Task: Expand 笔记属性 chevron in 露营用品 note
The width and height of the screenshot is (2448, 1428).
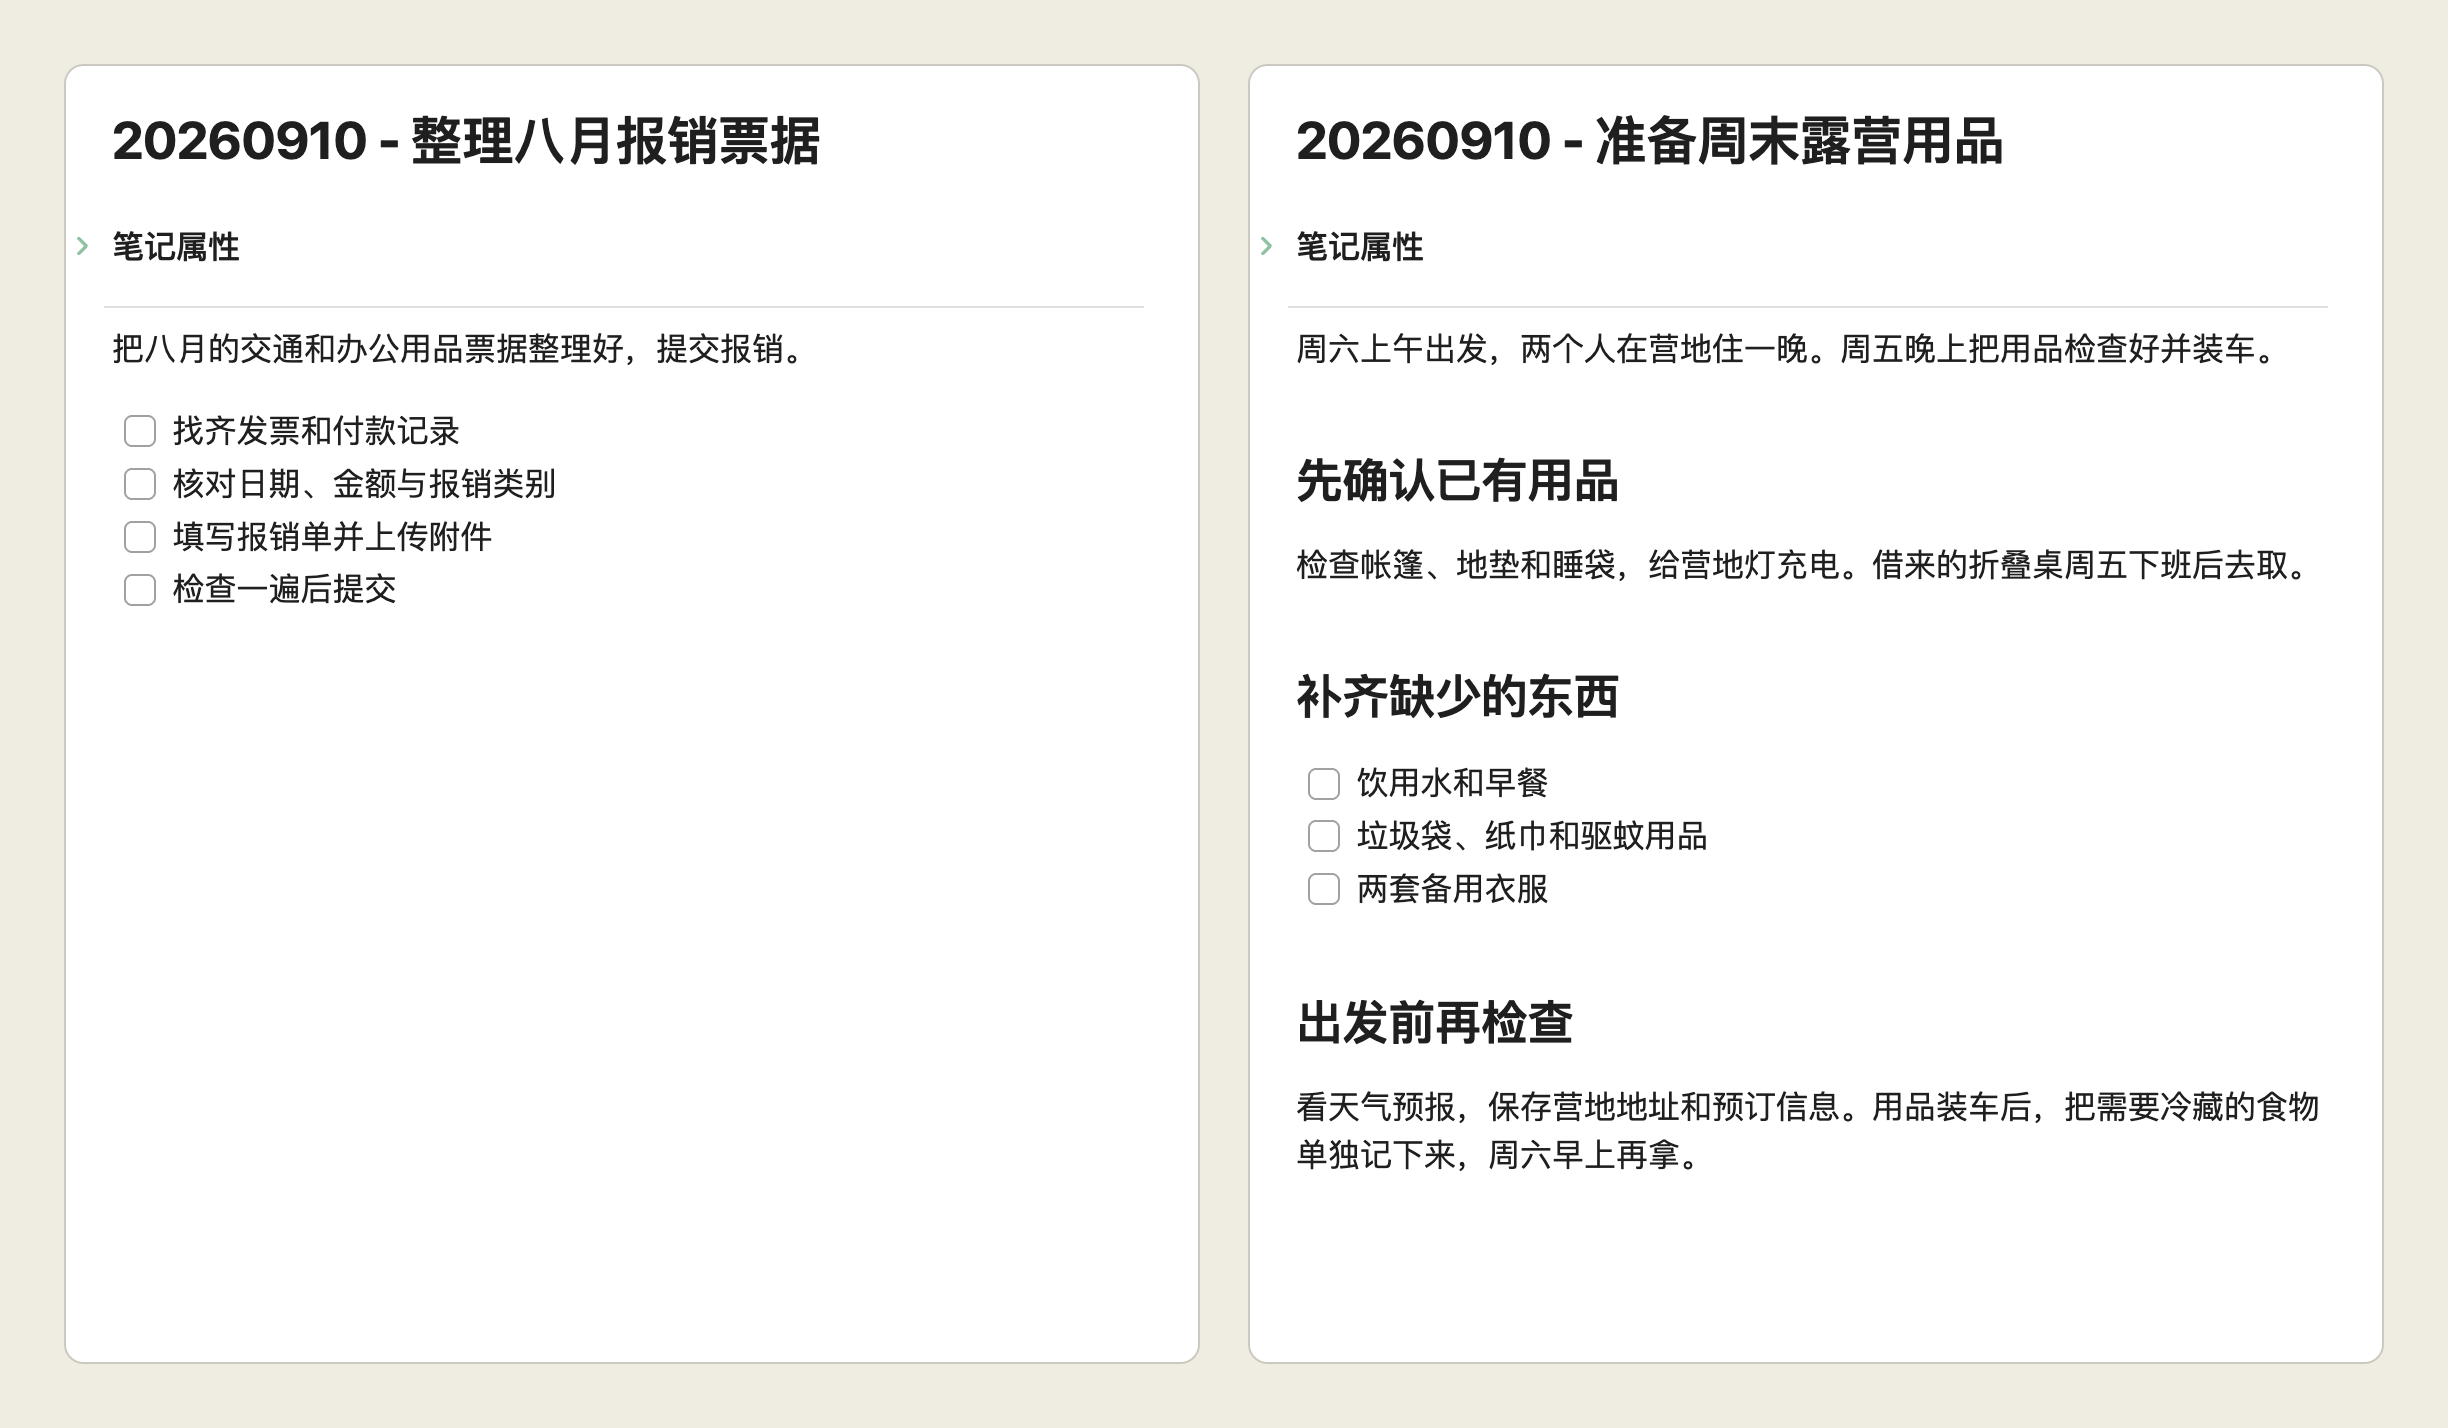Action: tap(1267, 246)
